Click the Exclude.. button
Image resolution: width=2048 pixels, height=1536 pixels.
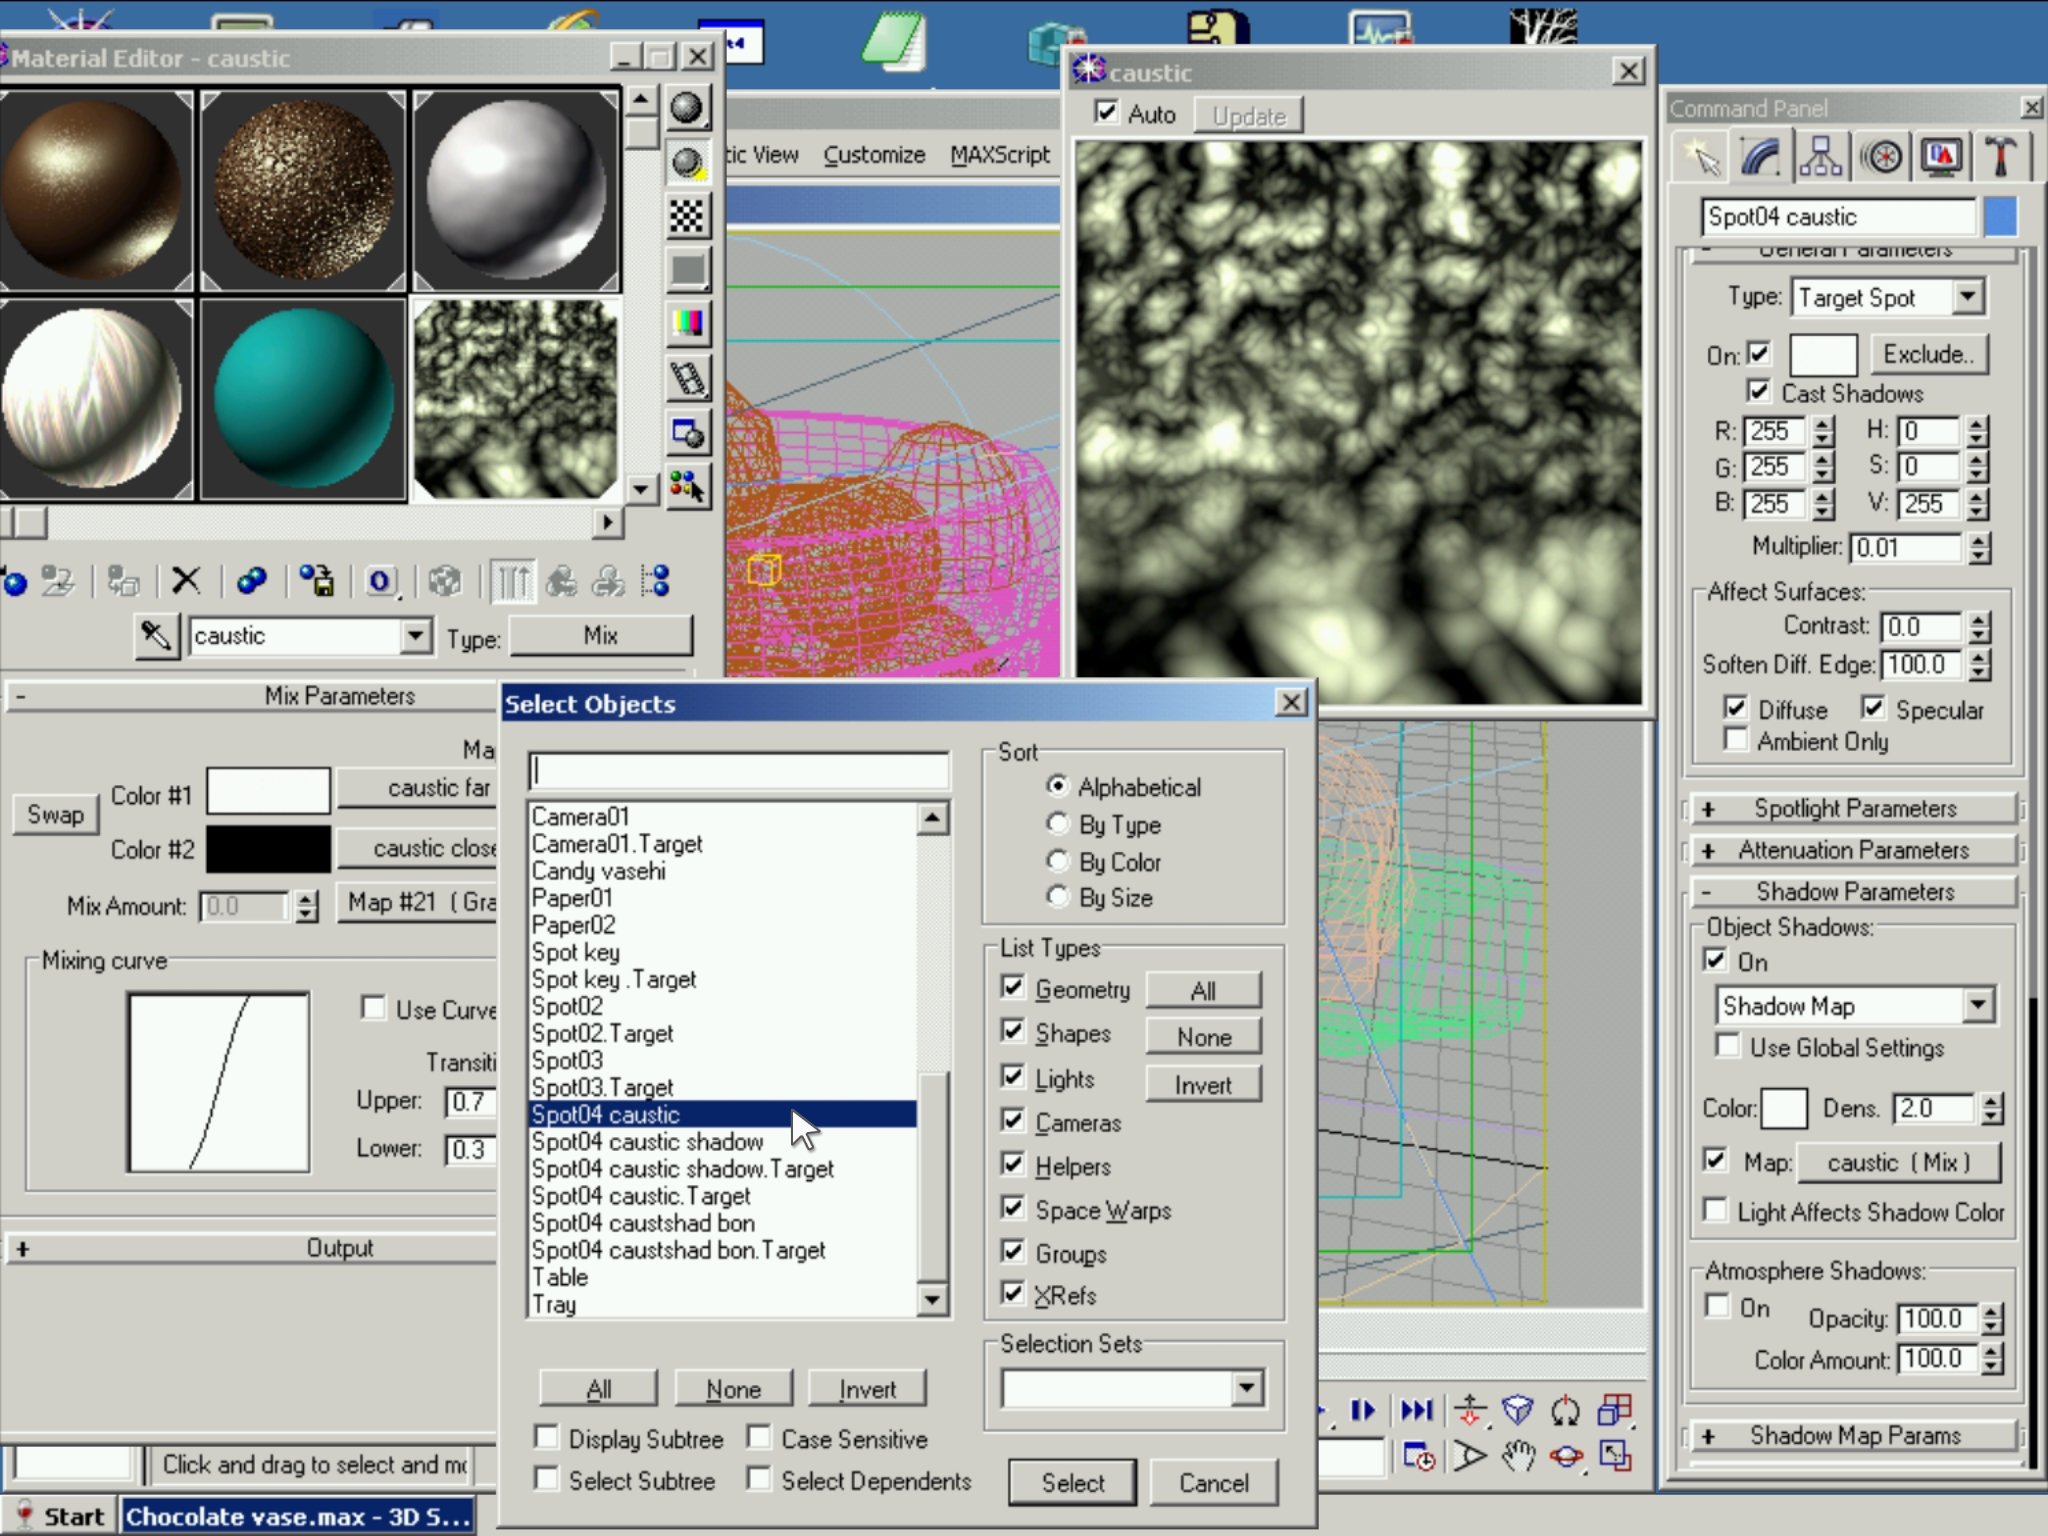point(1928,354)
